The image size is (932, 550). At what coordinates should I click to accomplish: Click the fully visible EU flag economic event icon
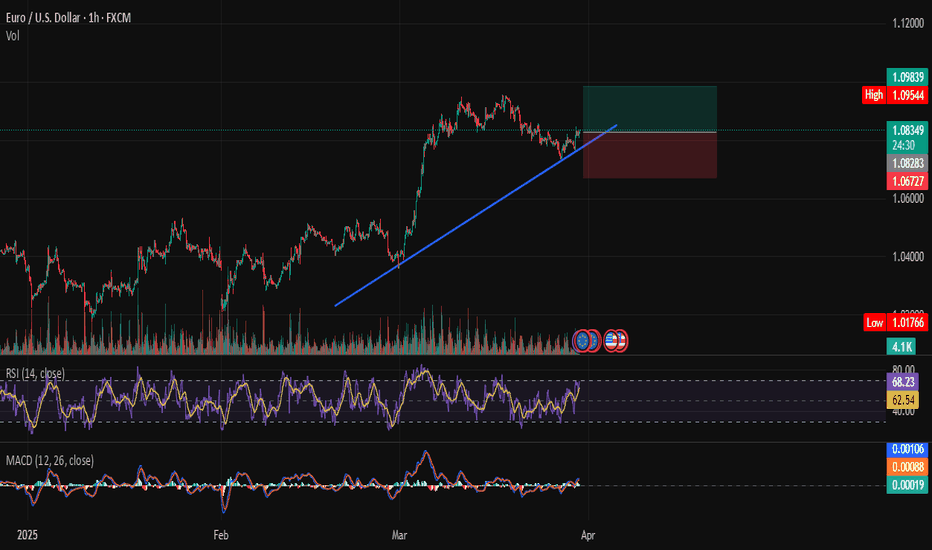581,341
